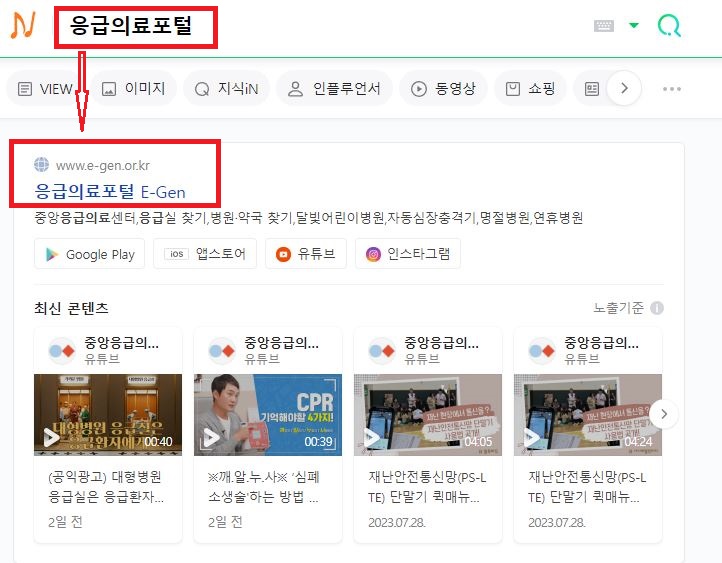
Task: Open the 04:24 재난안전통신망 video thumbnail
Action: [x=588, y=415]
